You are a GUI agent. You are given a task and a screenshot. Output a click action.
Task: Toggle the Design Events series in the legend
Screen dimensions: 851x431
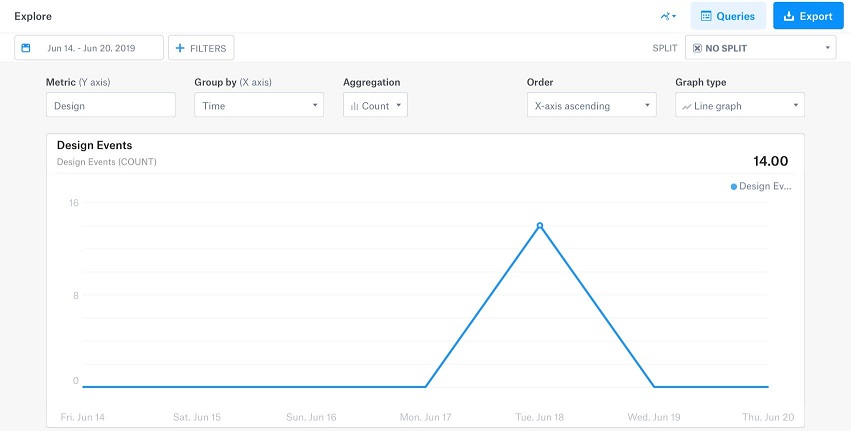[x=762, y=186]
